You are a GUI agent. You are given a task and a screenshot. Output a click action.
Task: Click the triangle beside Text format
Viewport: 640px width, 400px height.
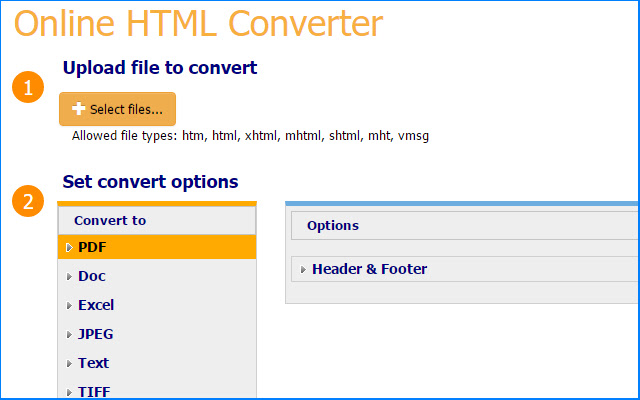[x=68, y=363]
